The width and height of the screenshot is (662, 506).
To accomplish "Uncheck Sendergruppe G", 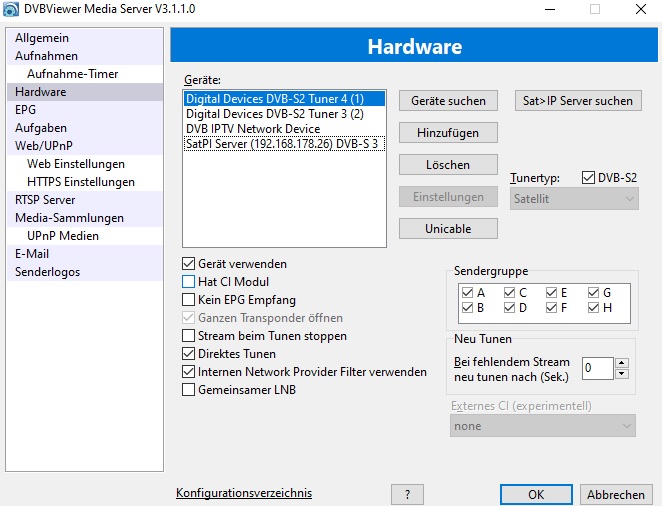I will coord(594,292).
